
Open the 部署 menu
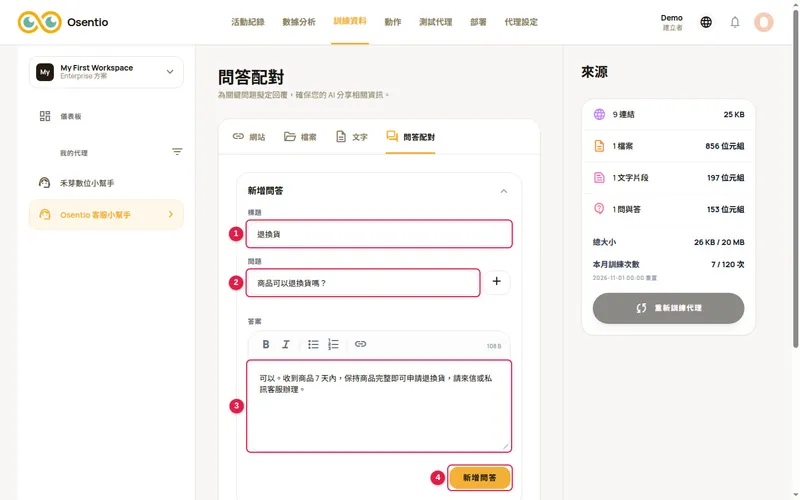479,22
